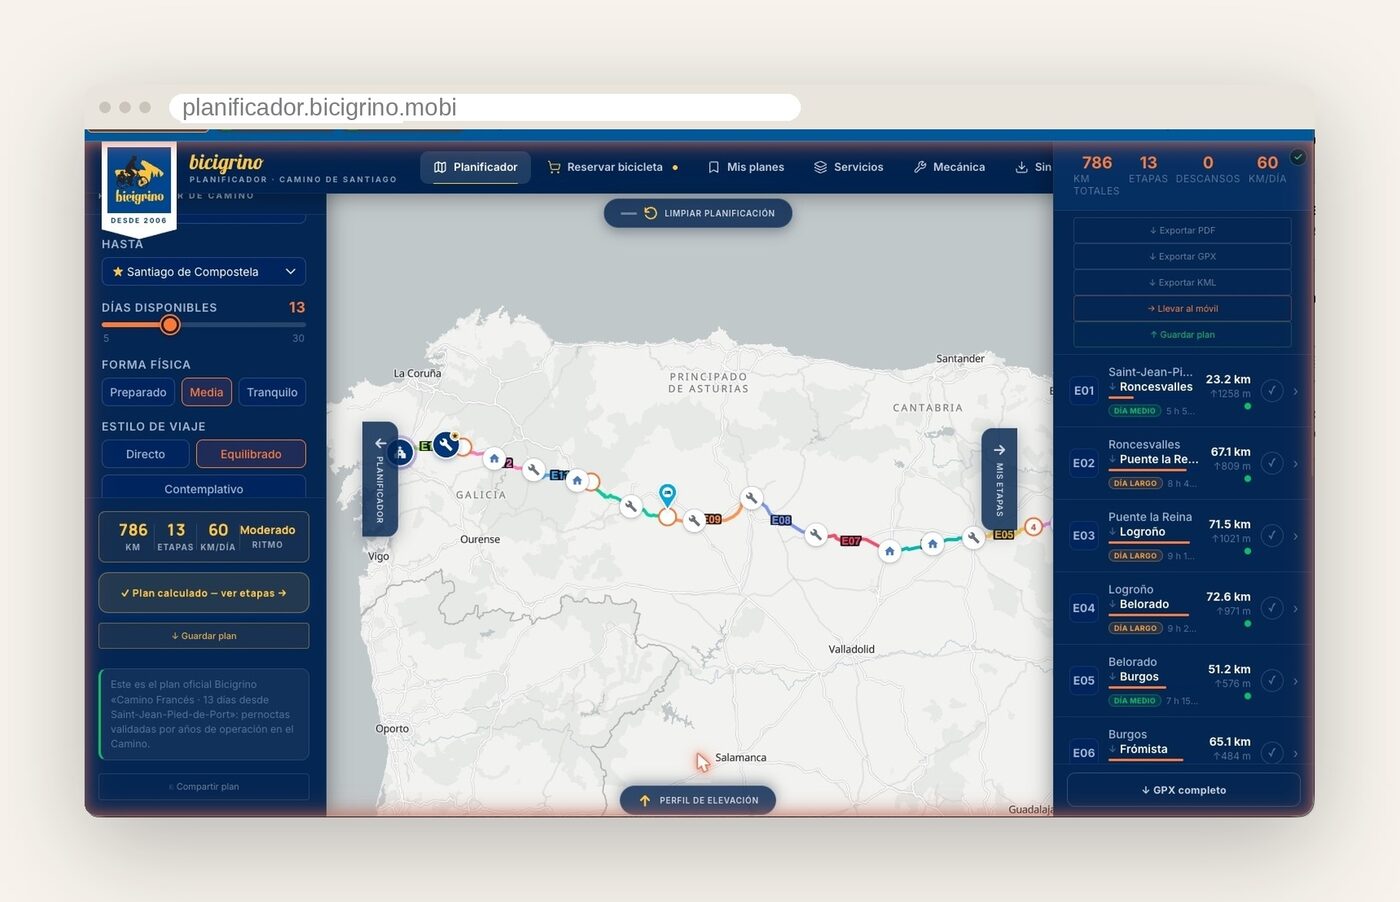1400x902 pixels.
Task: Go to Mis planes
Action: coord(746,167)
